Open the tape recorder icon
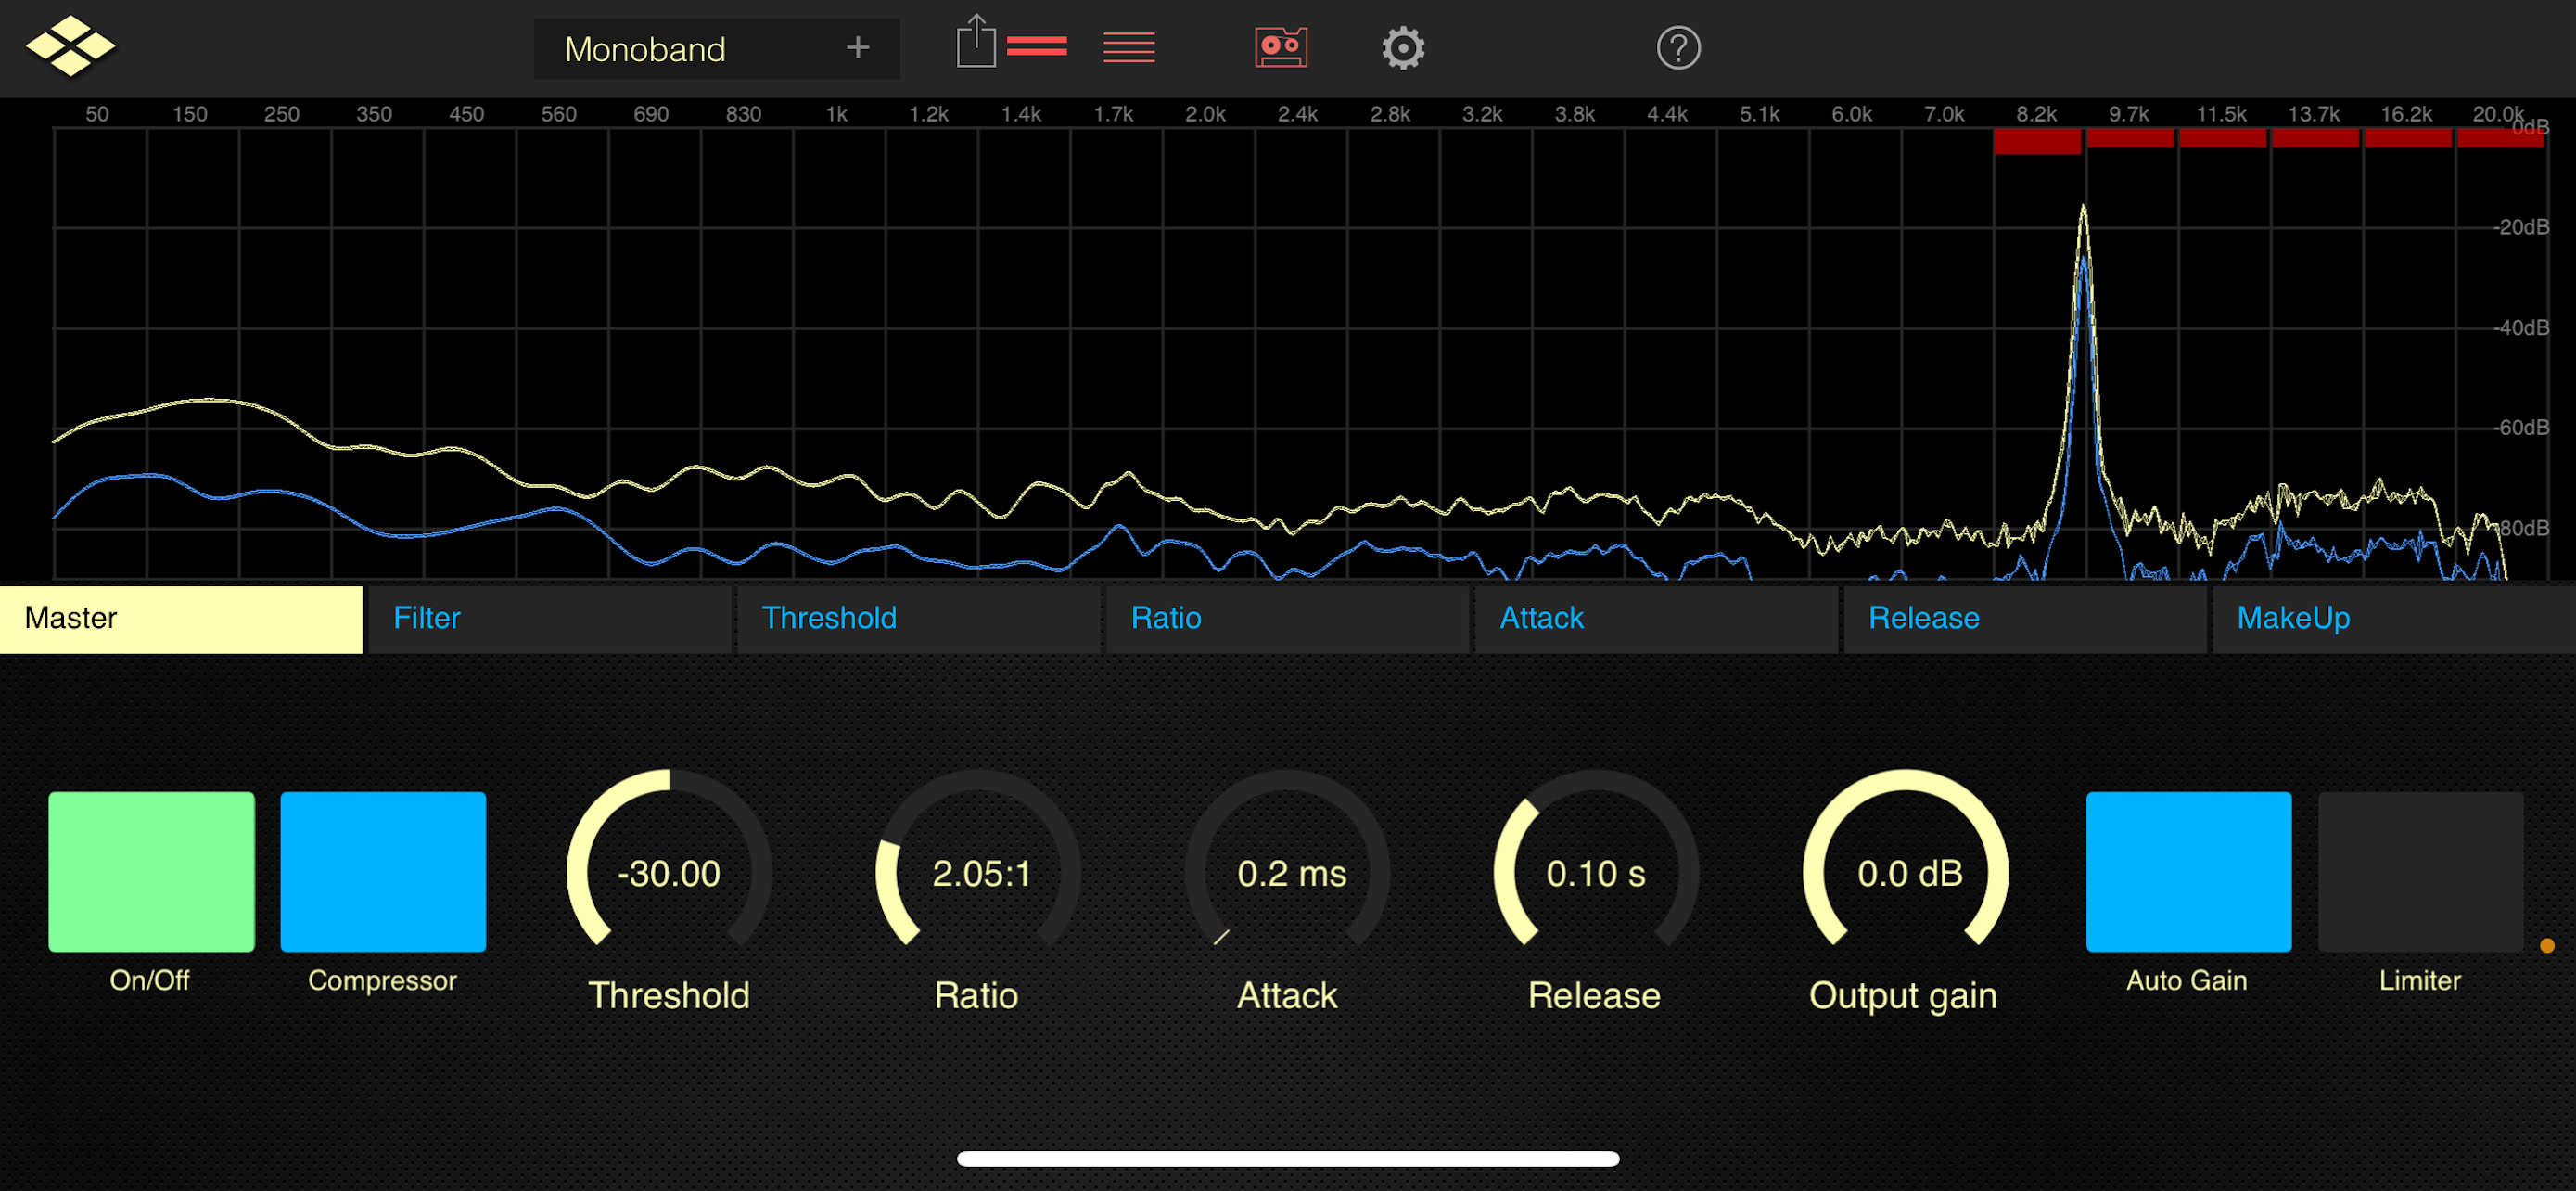 (1280, 47)
